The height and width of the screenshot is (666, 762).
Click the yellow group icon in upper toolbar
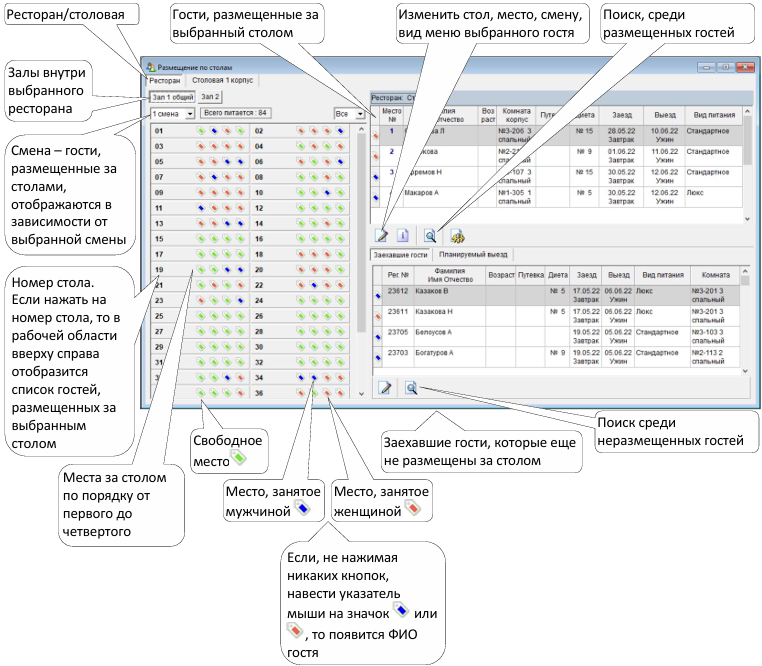457,236
